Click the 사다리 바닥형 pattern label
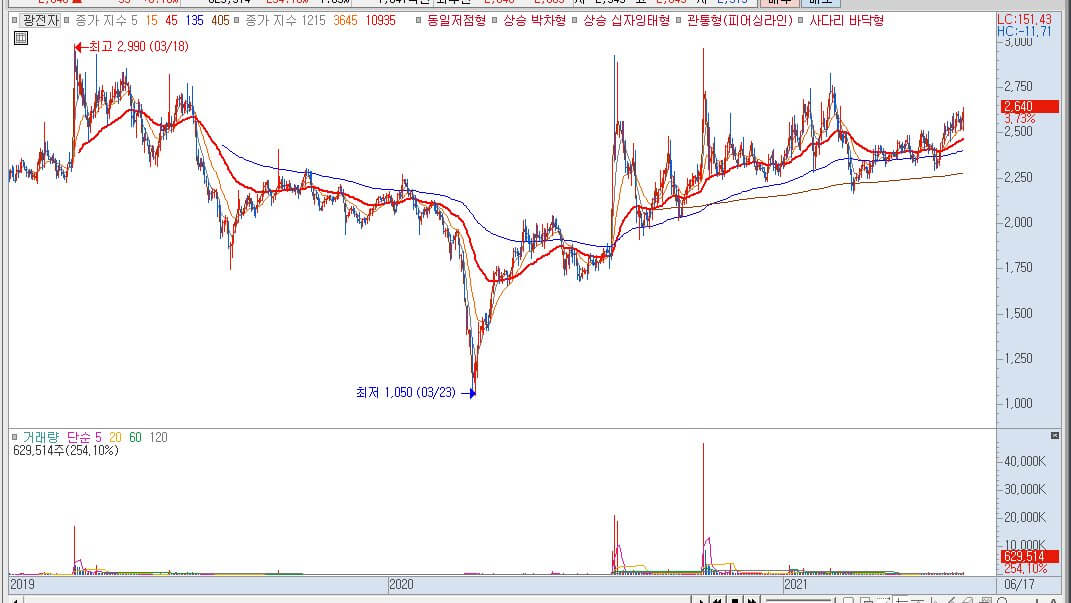This screenshot has width=1071, height=603. (847, 20)
